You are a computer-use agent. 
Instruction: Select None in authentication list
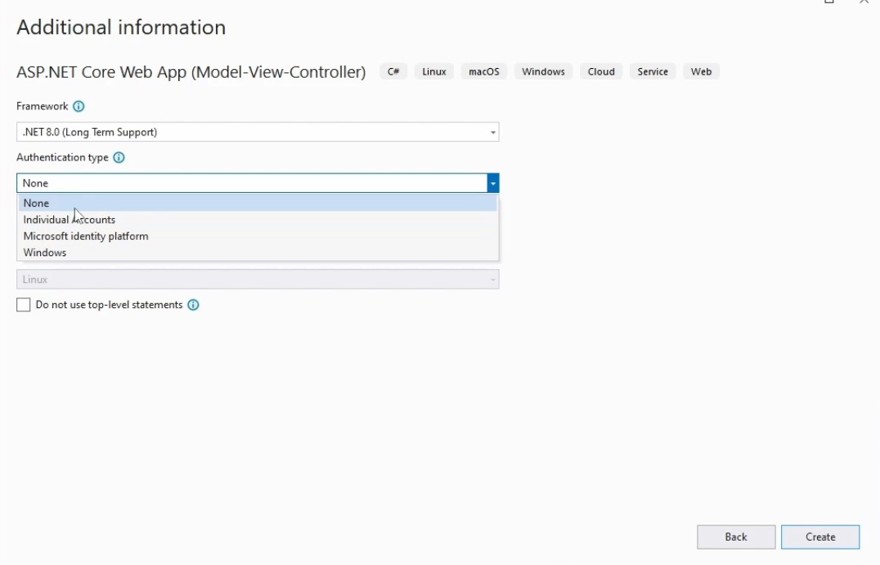tap(258, 203)
